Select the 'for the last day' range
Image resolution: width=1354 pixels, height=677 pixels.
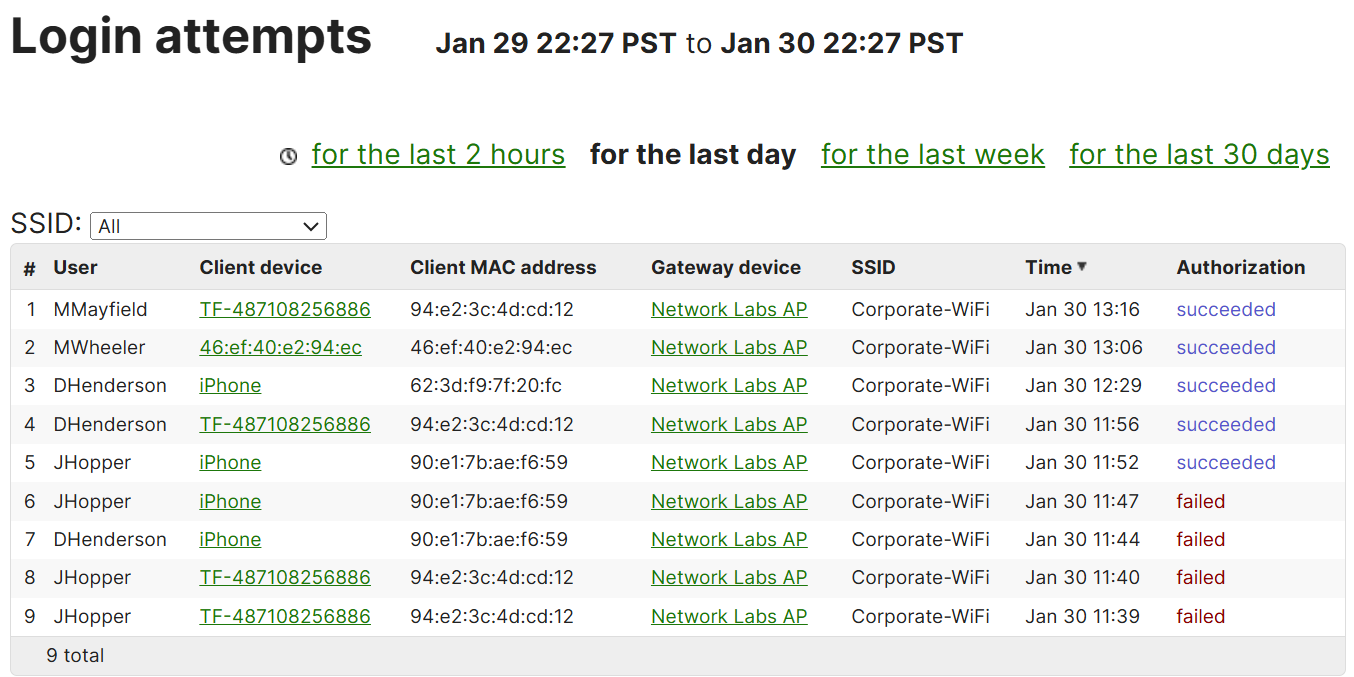click(x=693, y=155)
